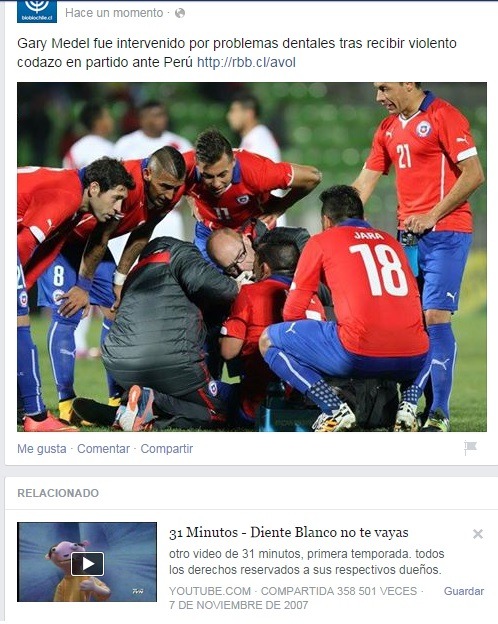Dismiss the related video with X
Screen dimensions: 498x624
(x=478, y=534)
